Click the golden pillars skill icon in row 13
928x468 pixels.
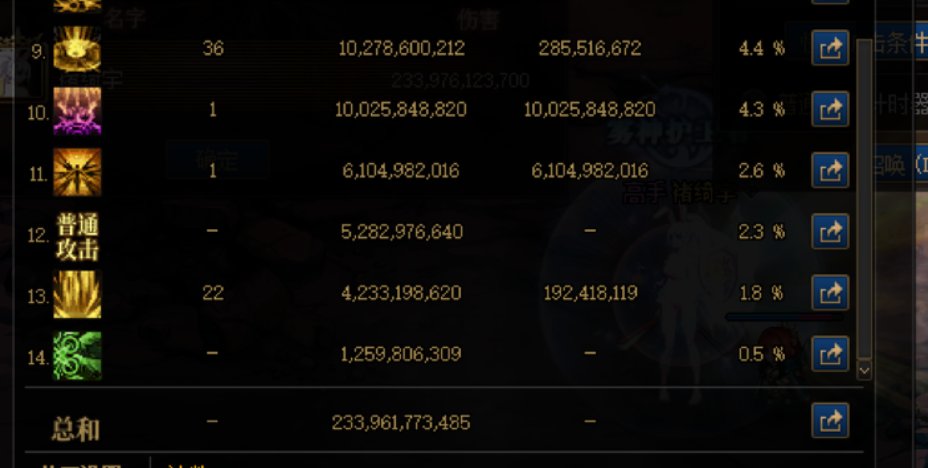pos(77,295)
